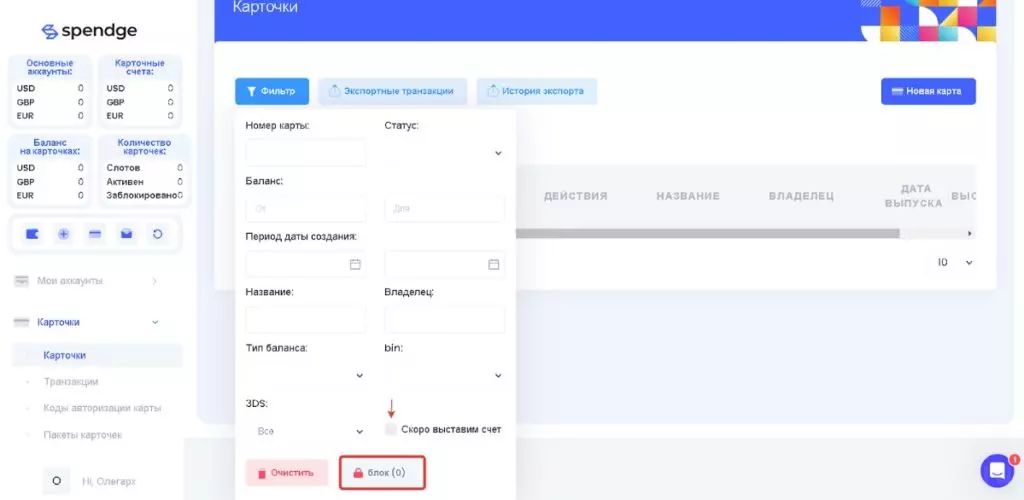Focus the balance 'От' input field

(x=306, y=208)
